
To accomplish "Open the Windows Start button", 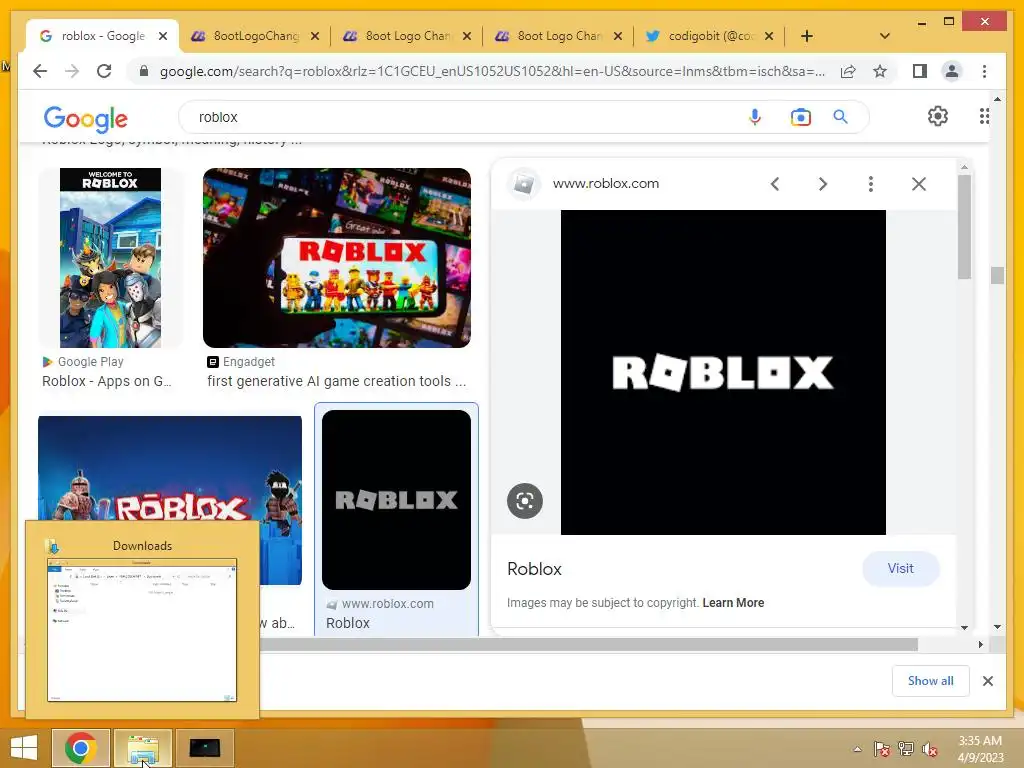I will pos(24,748).
